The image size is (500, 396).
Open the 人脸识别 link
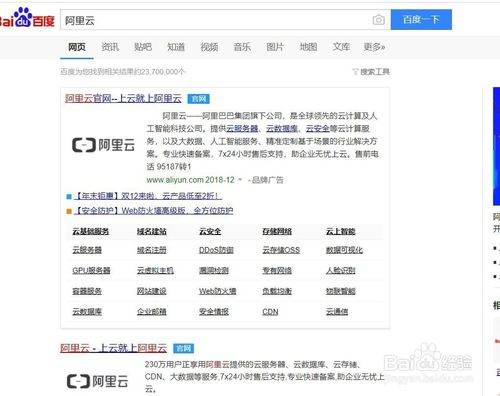click(341, 270)
